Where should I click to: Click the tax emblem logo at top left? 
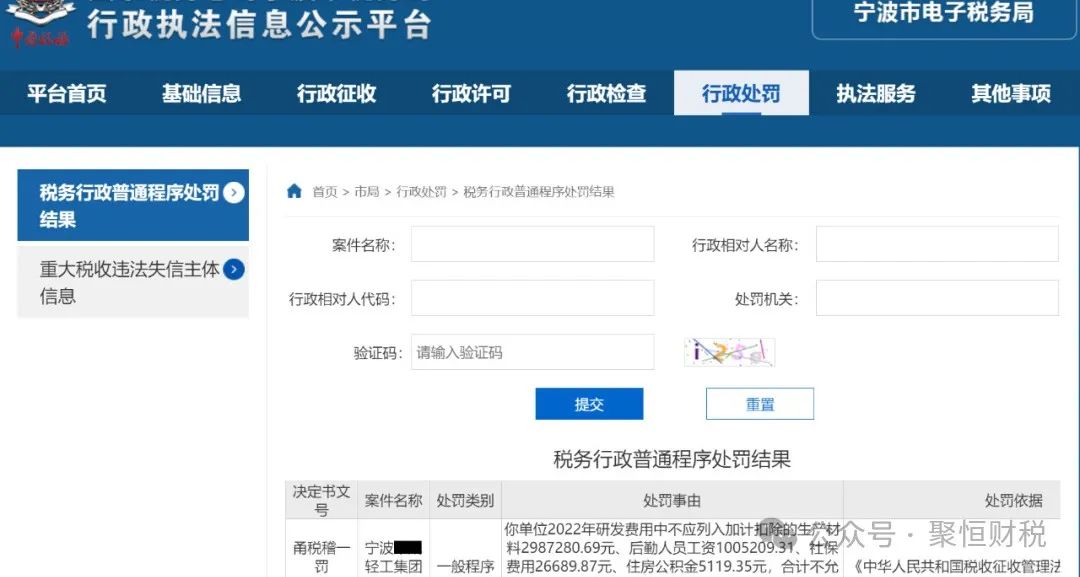point(40,22)
